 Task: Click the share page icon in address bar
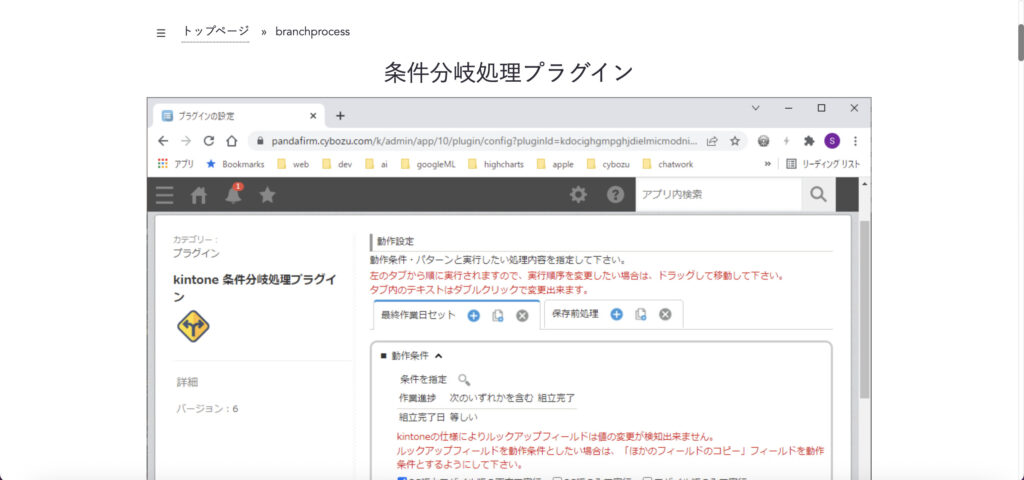pyautogui.click(x=712, y=141)
